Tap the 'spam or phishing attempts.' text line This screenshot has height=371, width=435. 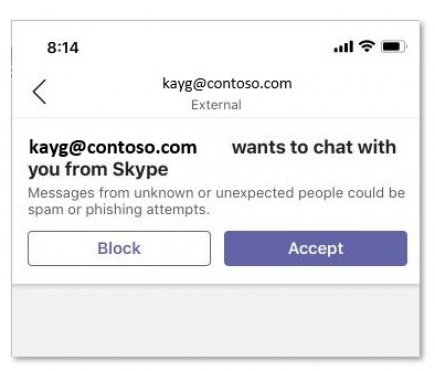pos(119,210)
